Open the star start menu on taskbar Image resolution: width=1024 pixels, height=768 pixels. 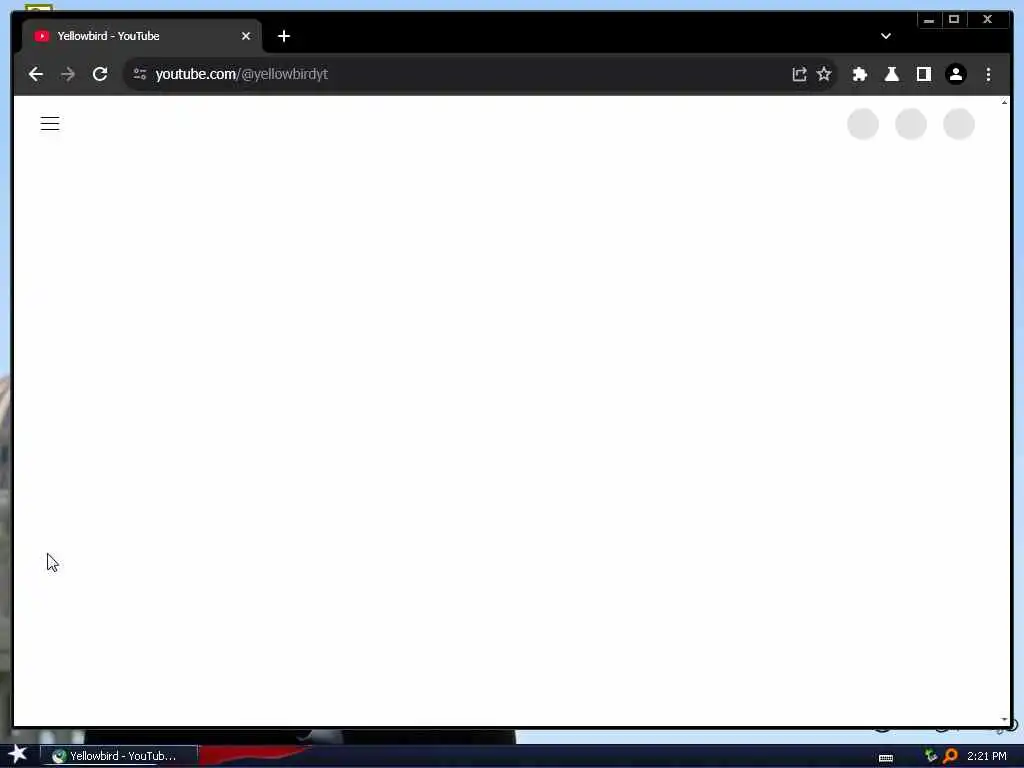pos(18,754)
